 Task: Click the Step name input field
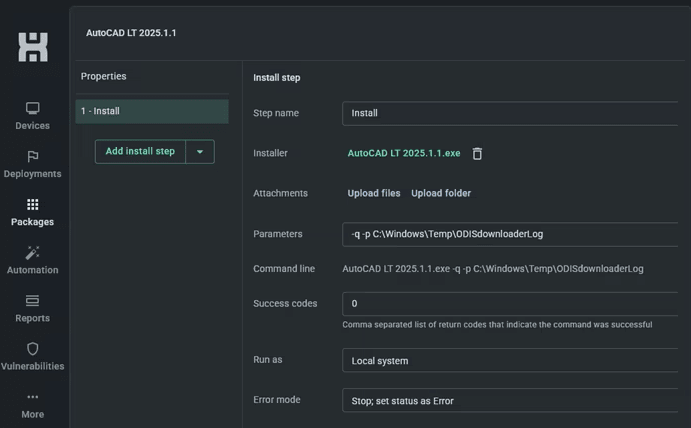pos(510,113)
